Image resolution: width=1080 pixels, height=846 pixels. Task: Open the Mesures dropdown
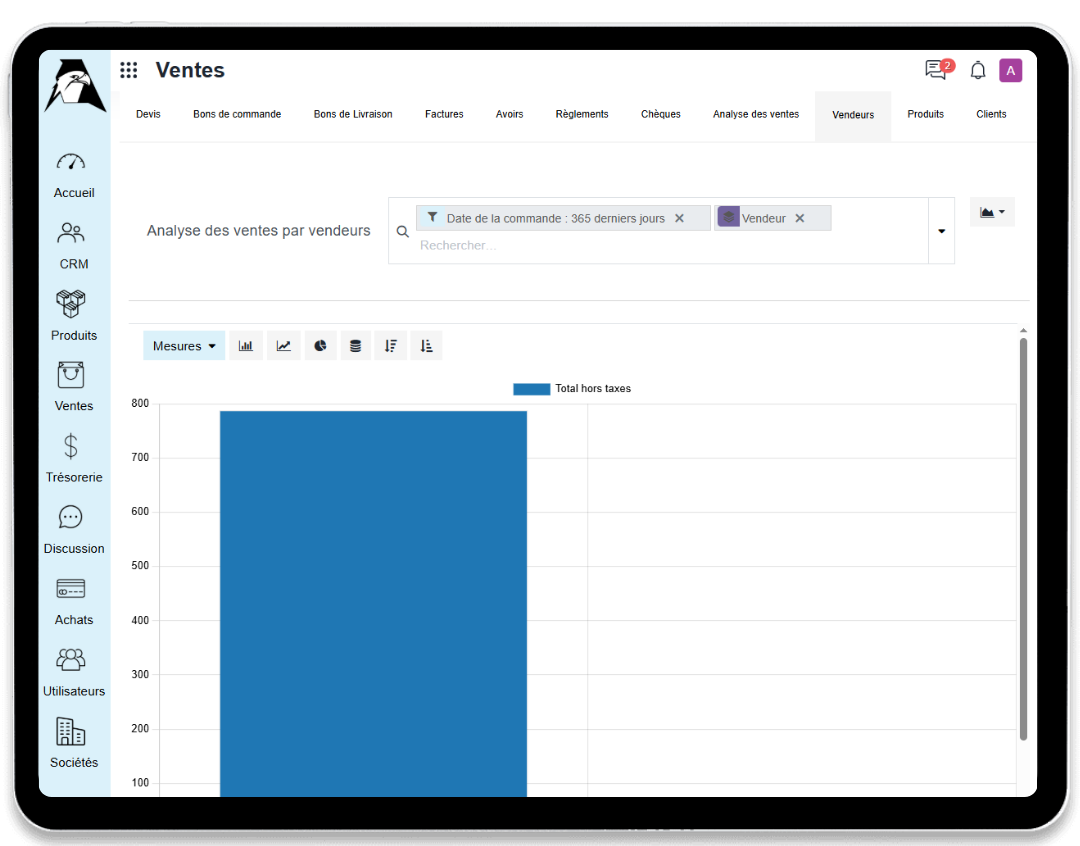[x=184, y=346]
